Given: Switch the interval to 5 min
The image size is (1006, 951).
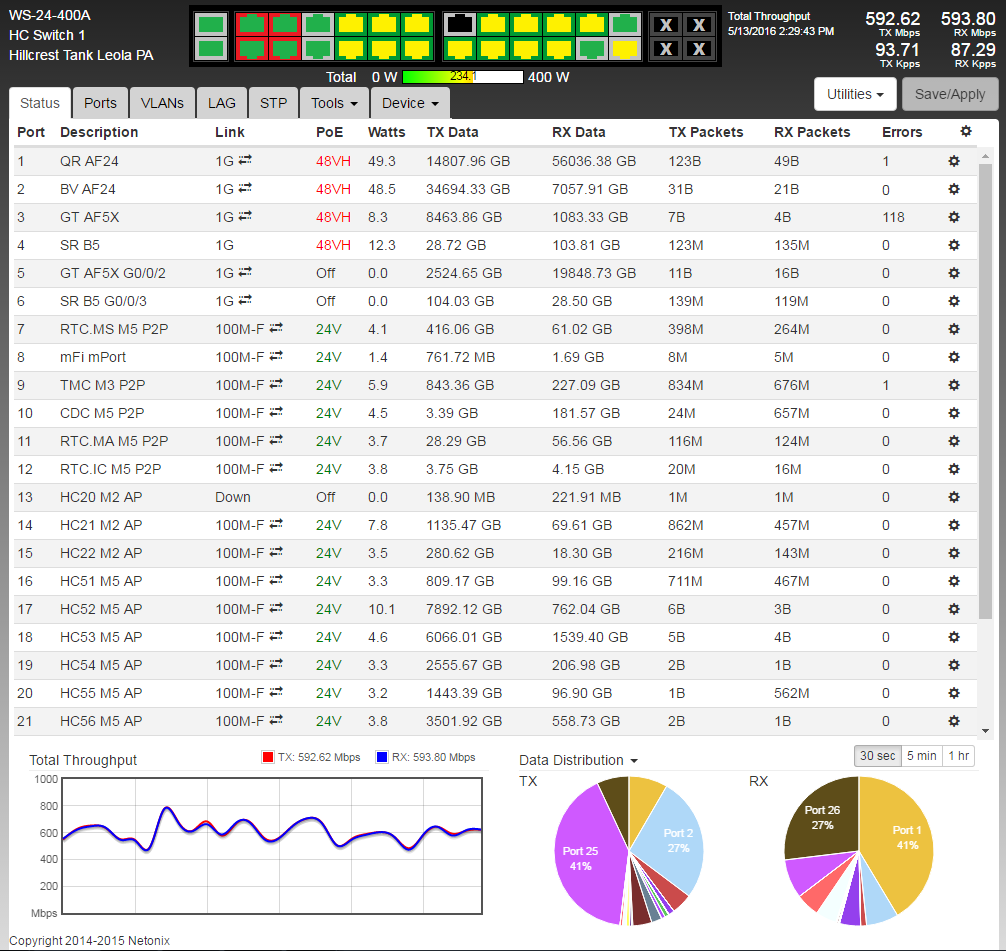Looking at the screenshot, I should tap(921, 756).
